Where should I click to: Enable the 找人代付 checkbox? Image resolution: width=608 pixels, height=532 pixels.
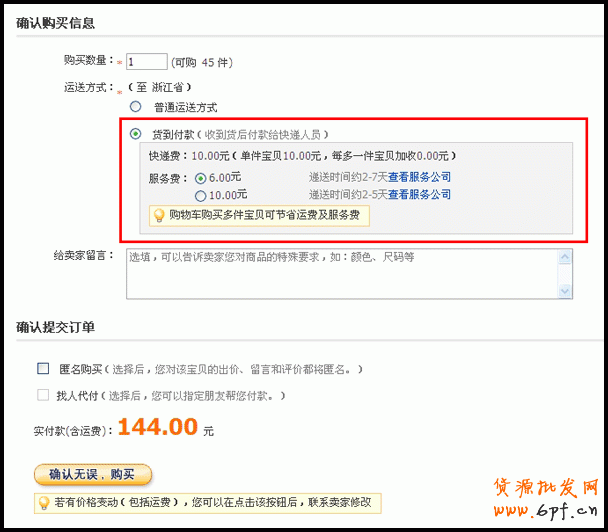coord(43,395)
